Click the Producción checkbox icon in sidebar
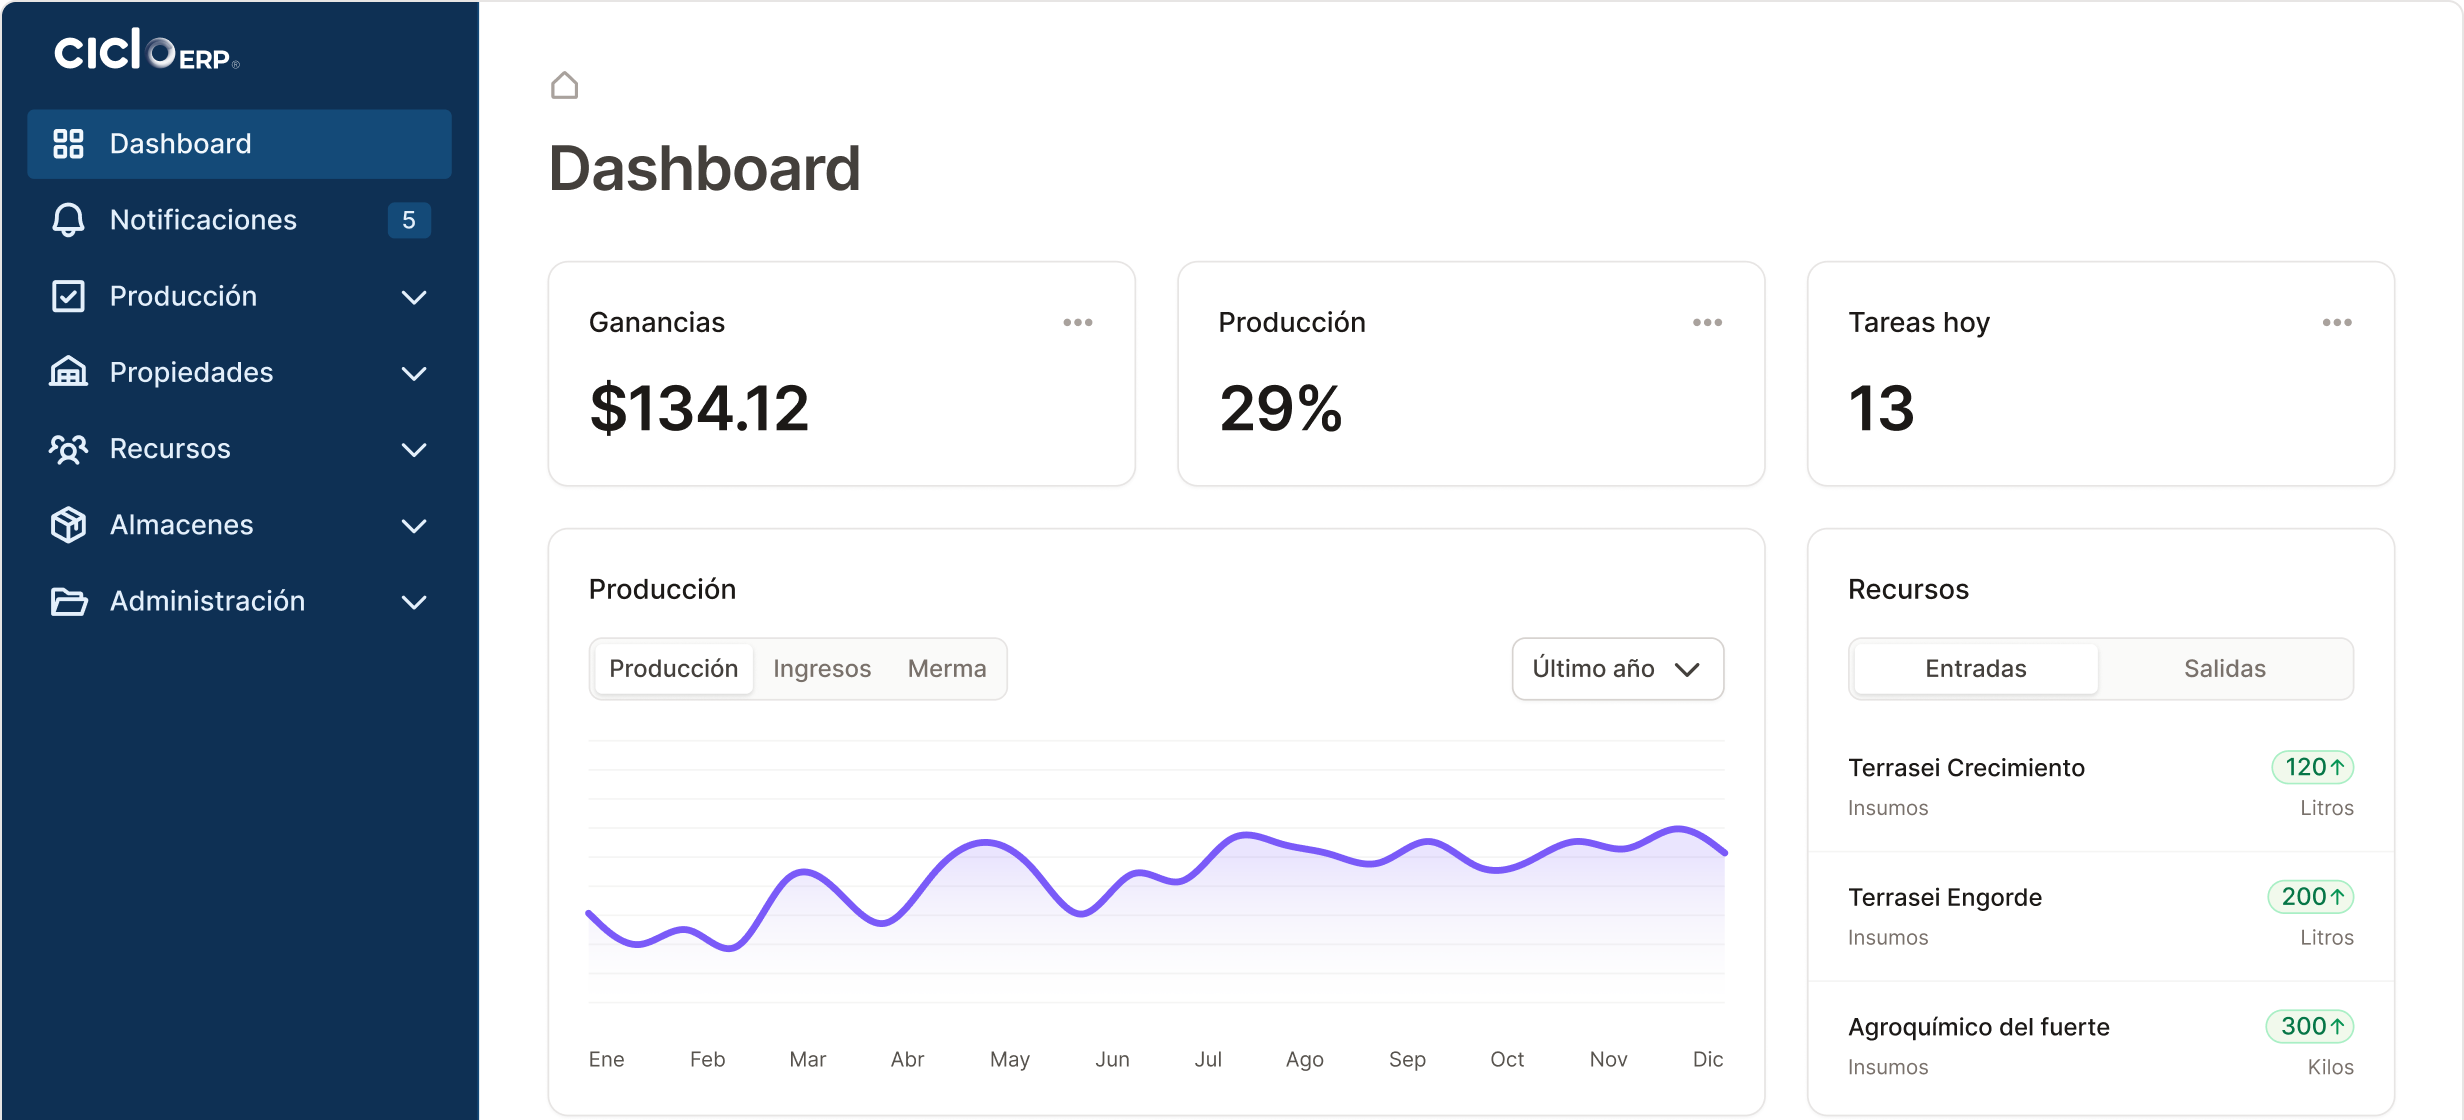This screenshot has height=1120, width=2464. click(68, 296)
